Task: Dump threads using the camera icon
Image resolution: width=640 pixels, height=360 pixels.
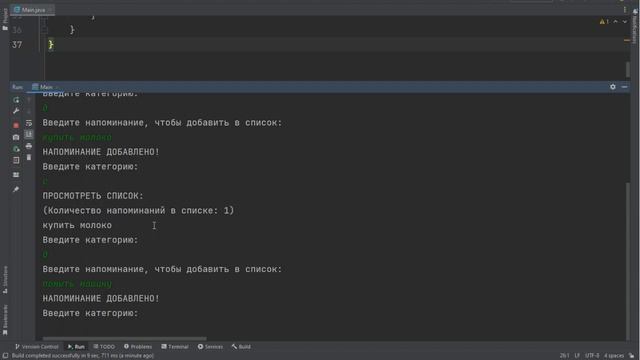Action: point(16,137)
